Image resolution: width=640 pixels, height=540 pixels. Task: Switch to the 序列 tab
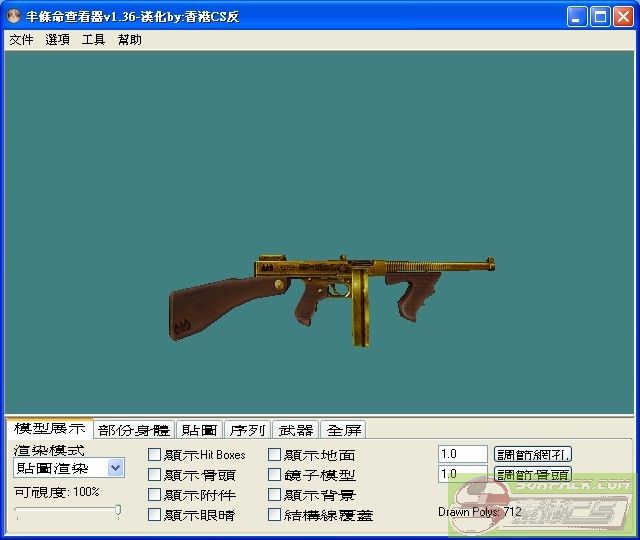(247, 430)
